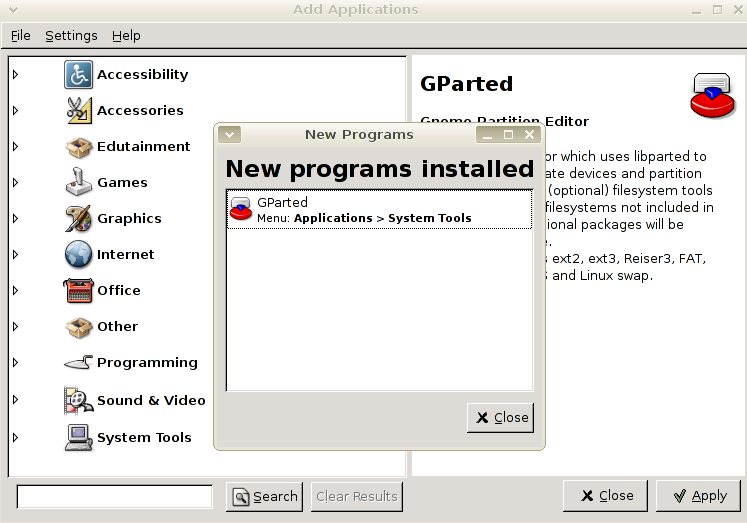Click the GParted icon in New Programs list

point(241,209)
